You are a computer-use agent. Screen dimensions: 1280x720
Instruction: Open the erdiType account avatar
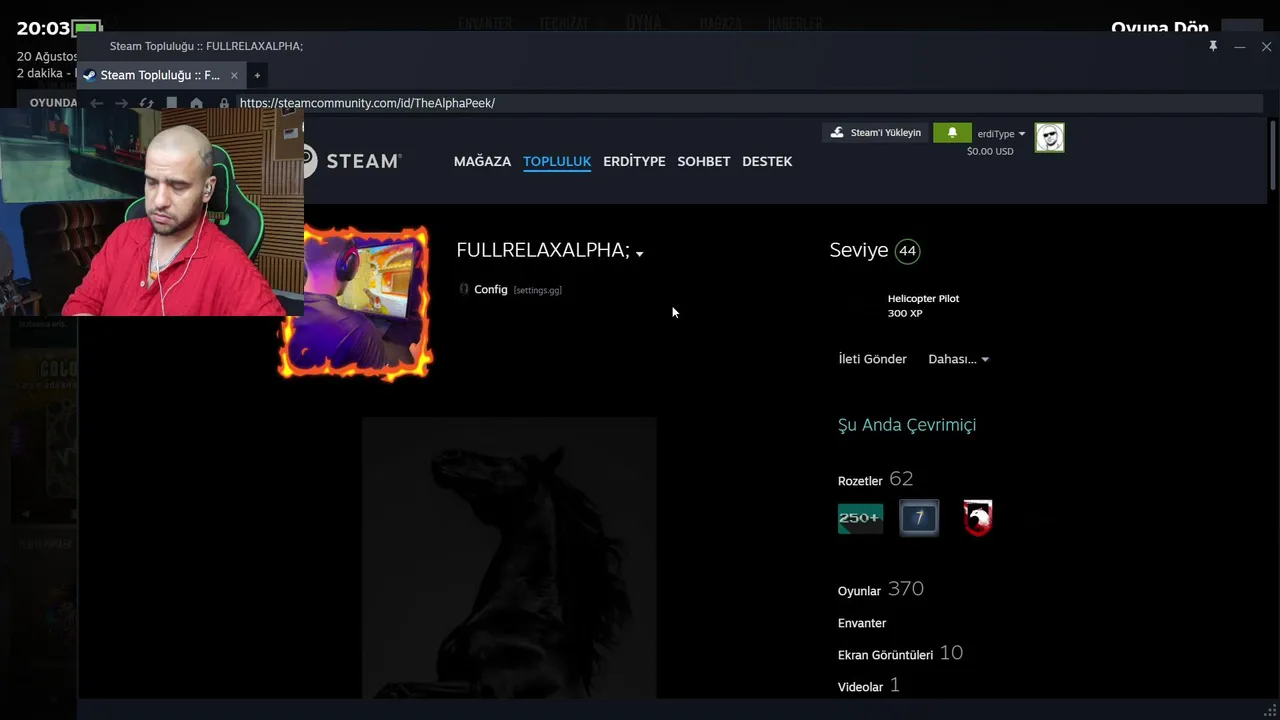coord(1049,138)
